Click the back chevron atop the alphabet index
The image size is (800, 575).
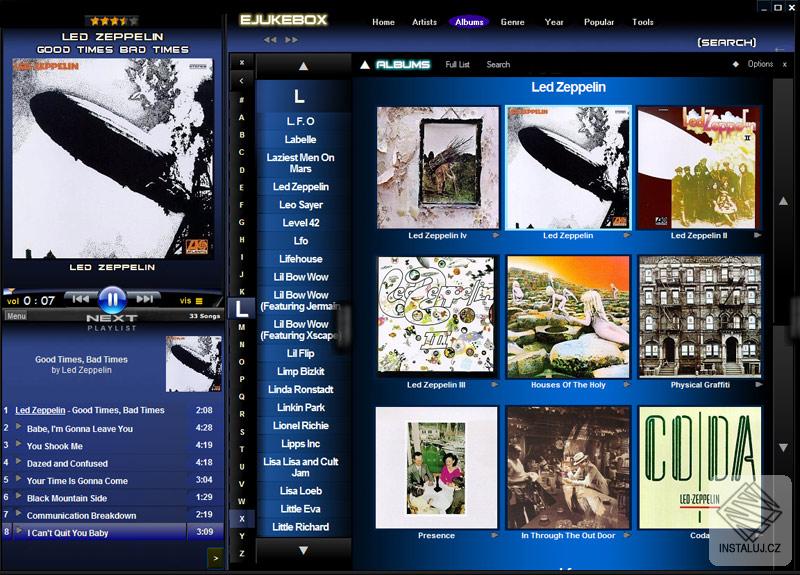pos(242,80)
